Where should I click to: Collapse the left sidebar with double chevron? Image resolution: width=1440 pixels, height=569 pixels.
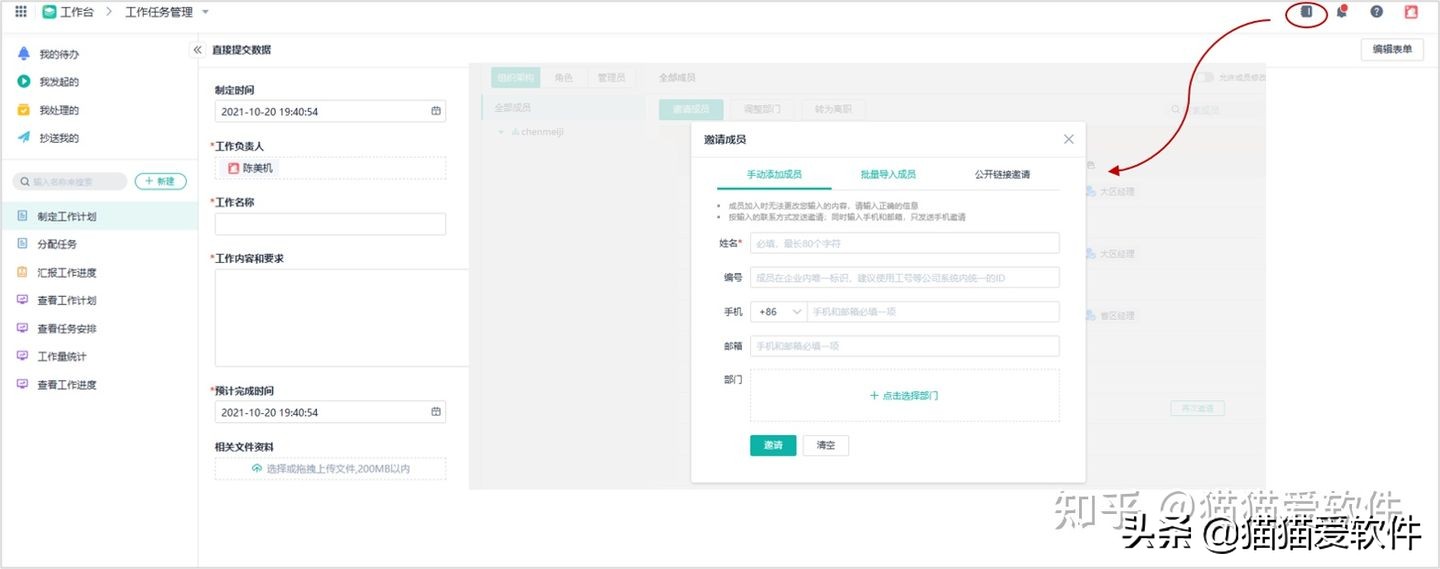(x=197, y=50)
